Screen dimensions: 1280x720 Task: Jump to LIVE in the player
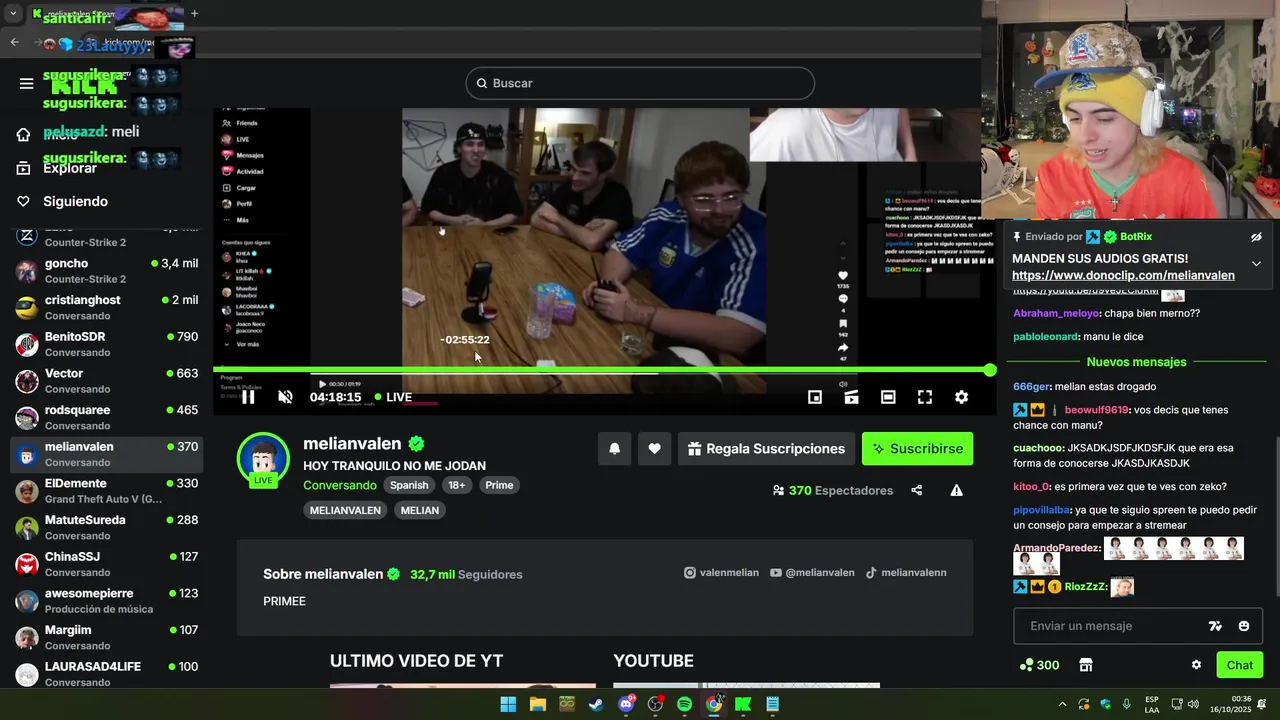(393, 397)
